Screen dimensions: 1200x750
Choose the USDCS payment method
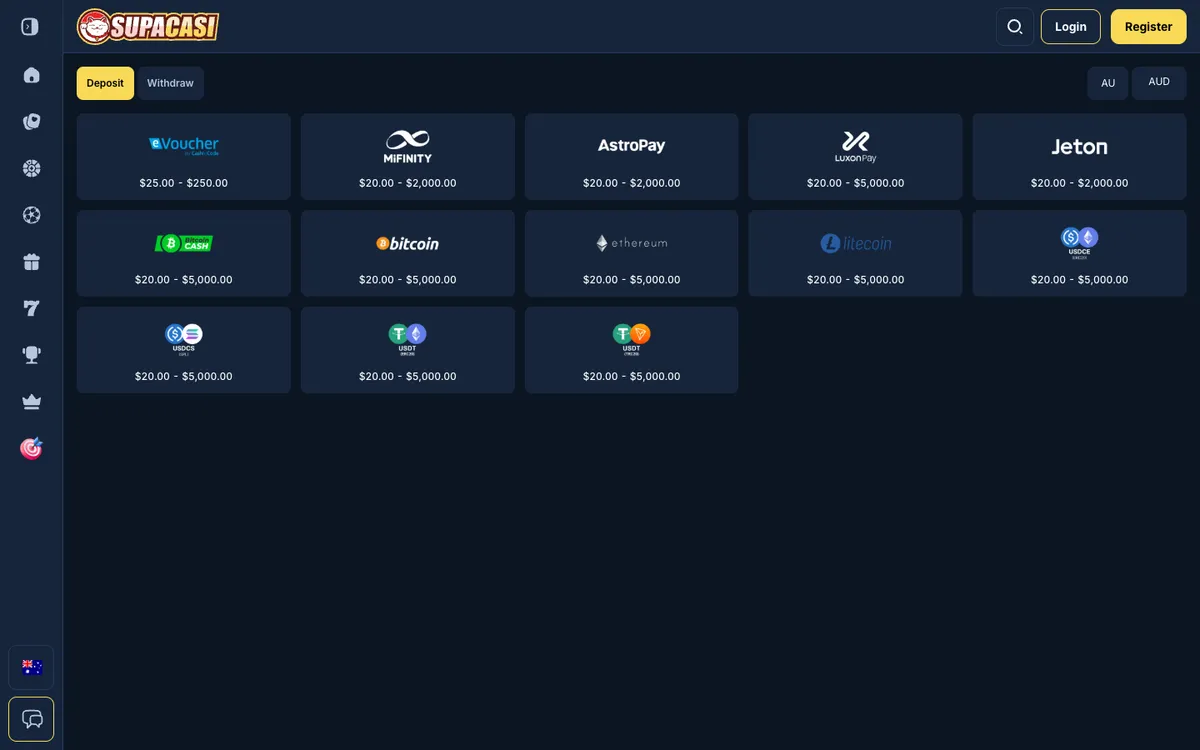tap(184, 350)
